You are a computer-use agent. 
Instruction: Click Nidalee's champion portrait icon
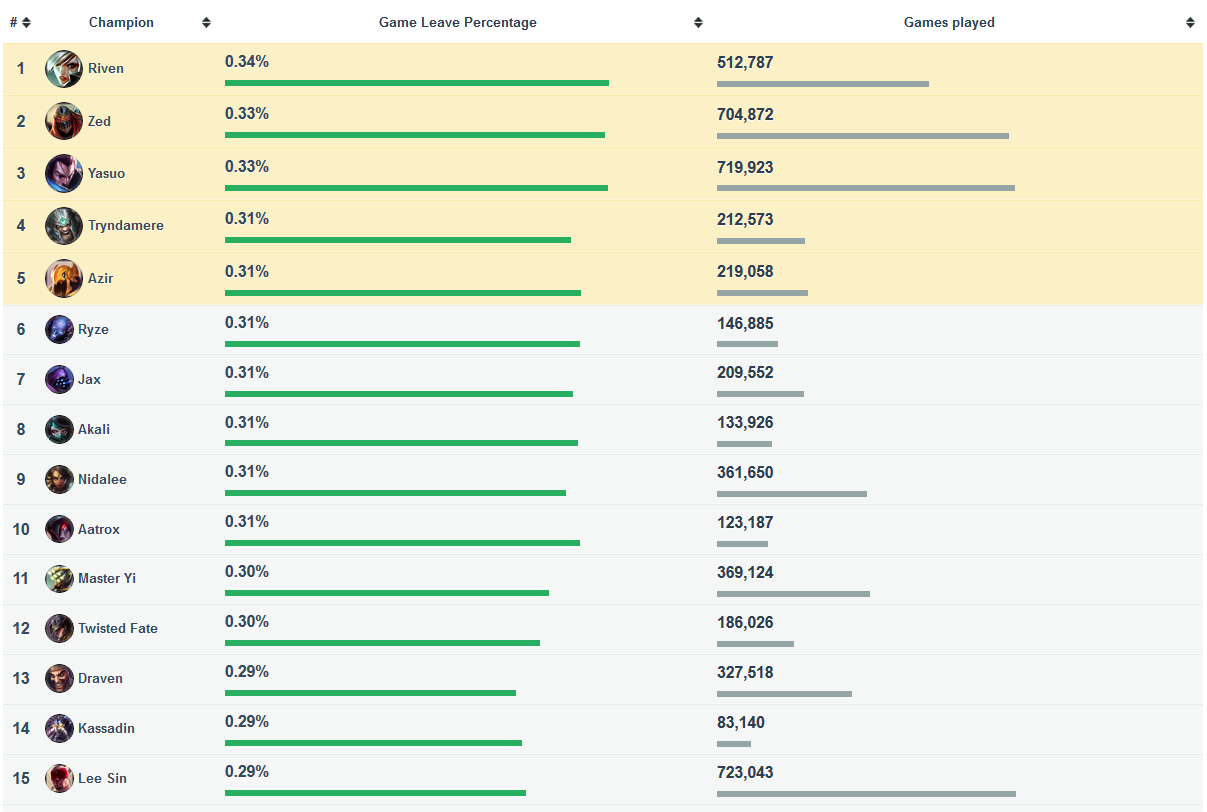tap(59, 479)
